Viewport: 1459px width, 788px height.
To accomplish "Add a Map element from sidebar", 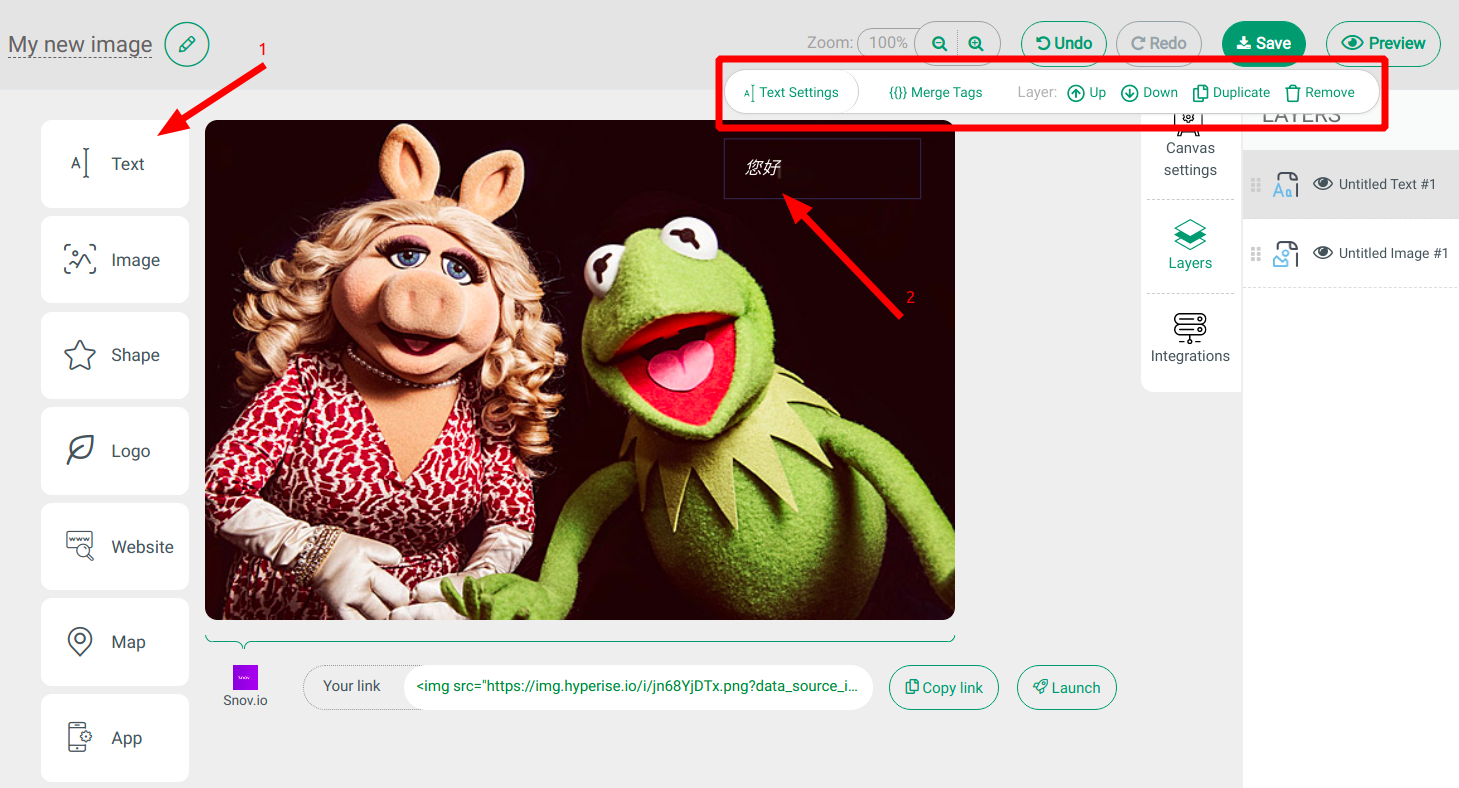I will pos(115,642).
